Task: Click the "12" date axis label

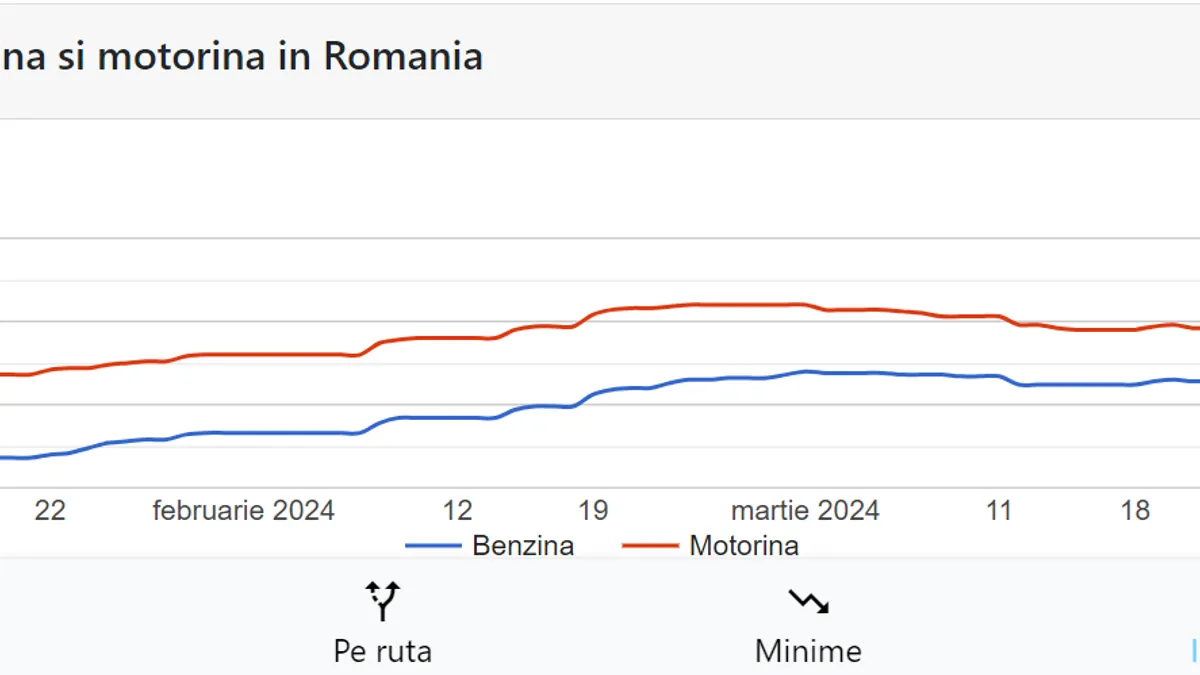Action: pyautogui.click(x=457, y=511)
